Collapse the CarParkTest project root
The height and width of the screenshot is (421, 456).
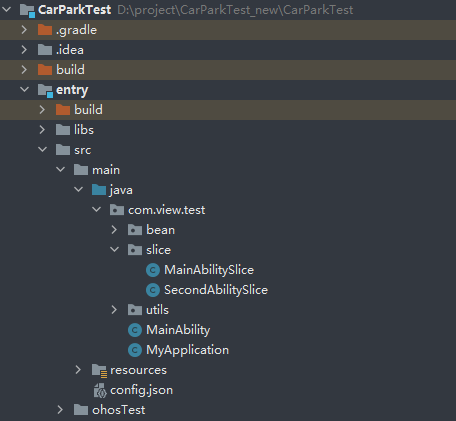pyautogui.click(x=7, y=9)
